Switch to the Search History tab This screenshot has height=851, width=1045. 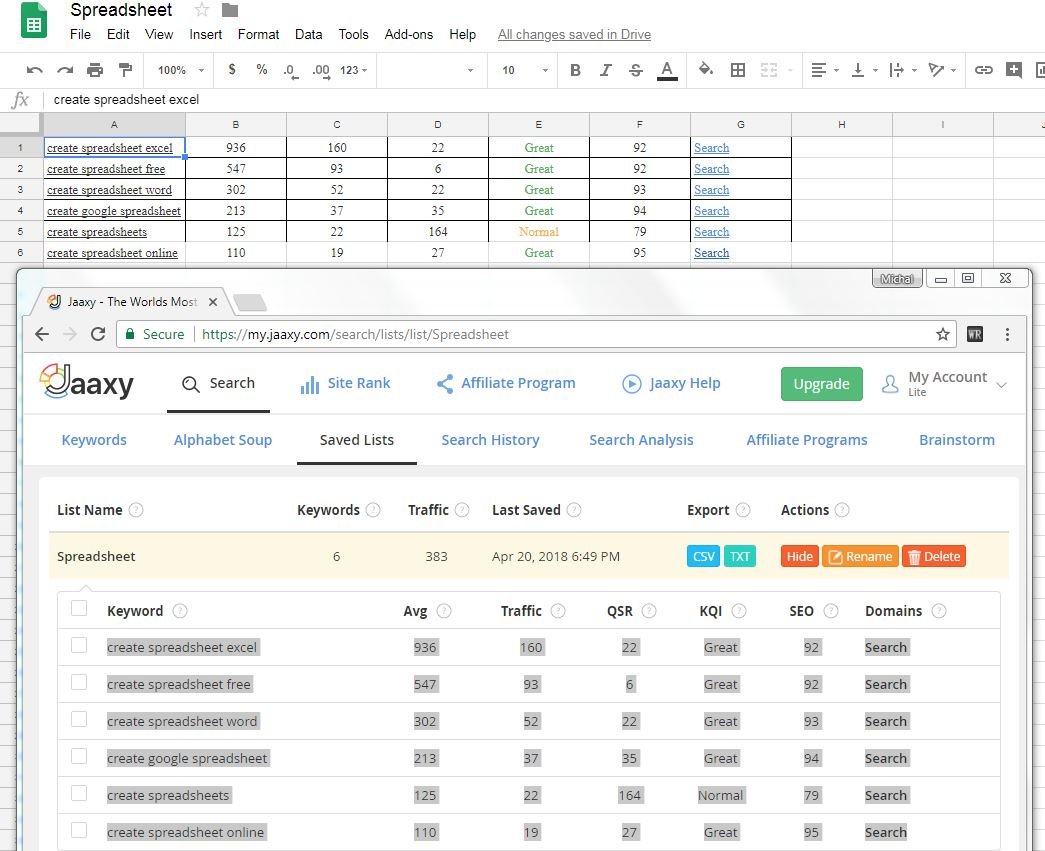490,440
